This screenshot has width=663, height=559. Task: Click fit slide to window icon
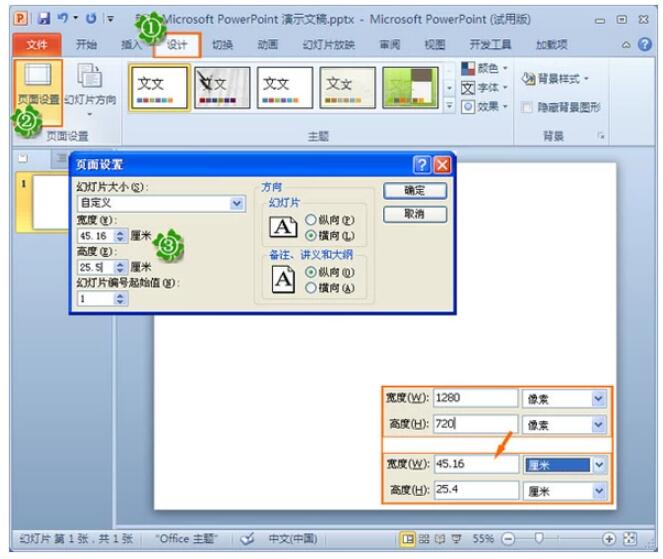pyautogui.click(x=630, y=538)
